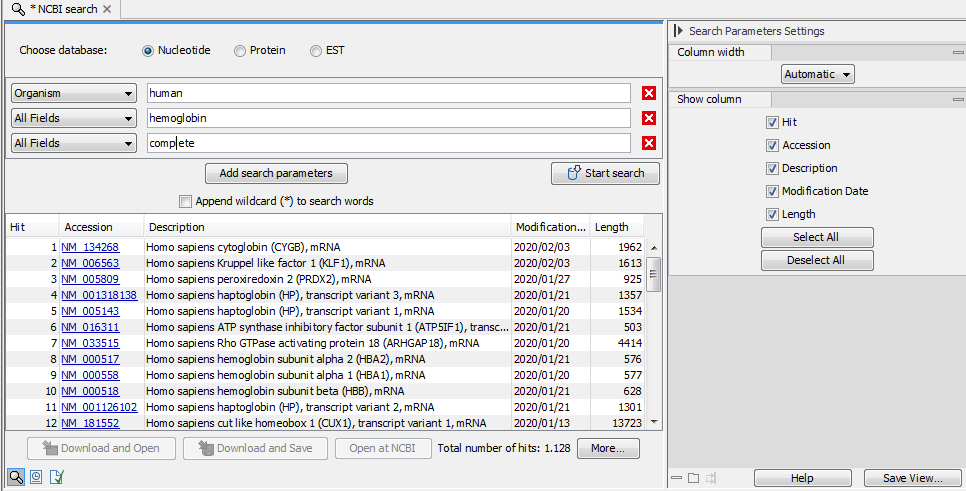Viewport: 966px width, 491px height.
Task: Uncheck the Modification Date column checkbox
Action: (x=772, y=191)
